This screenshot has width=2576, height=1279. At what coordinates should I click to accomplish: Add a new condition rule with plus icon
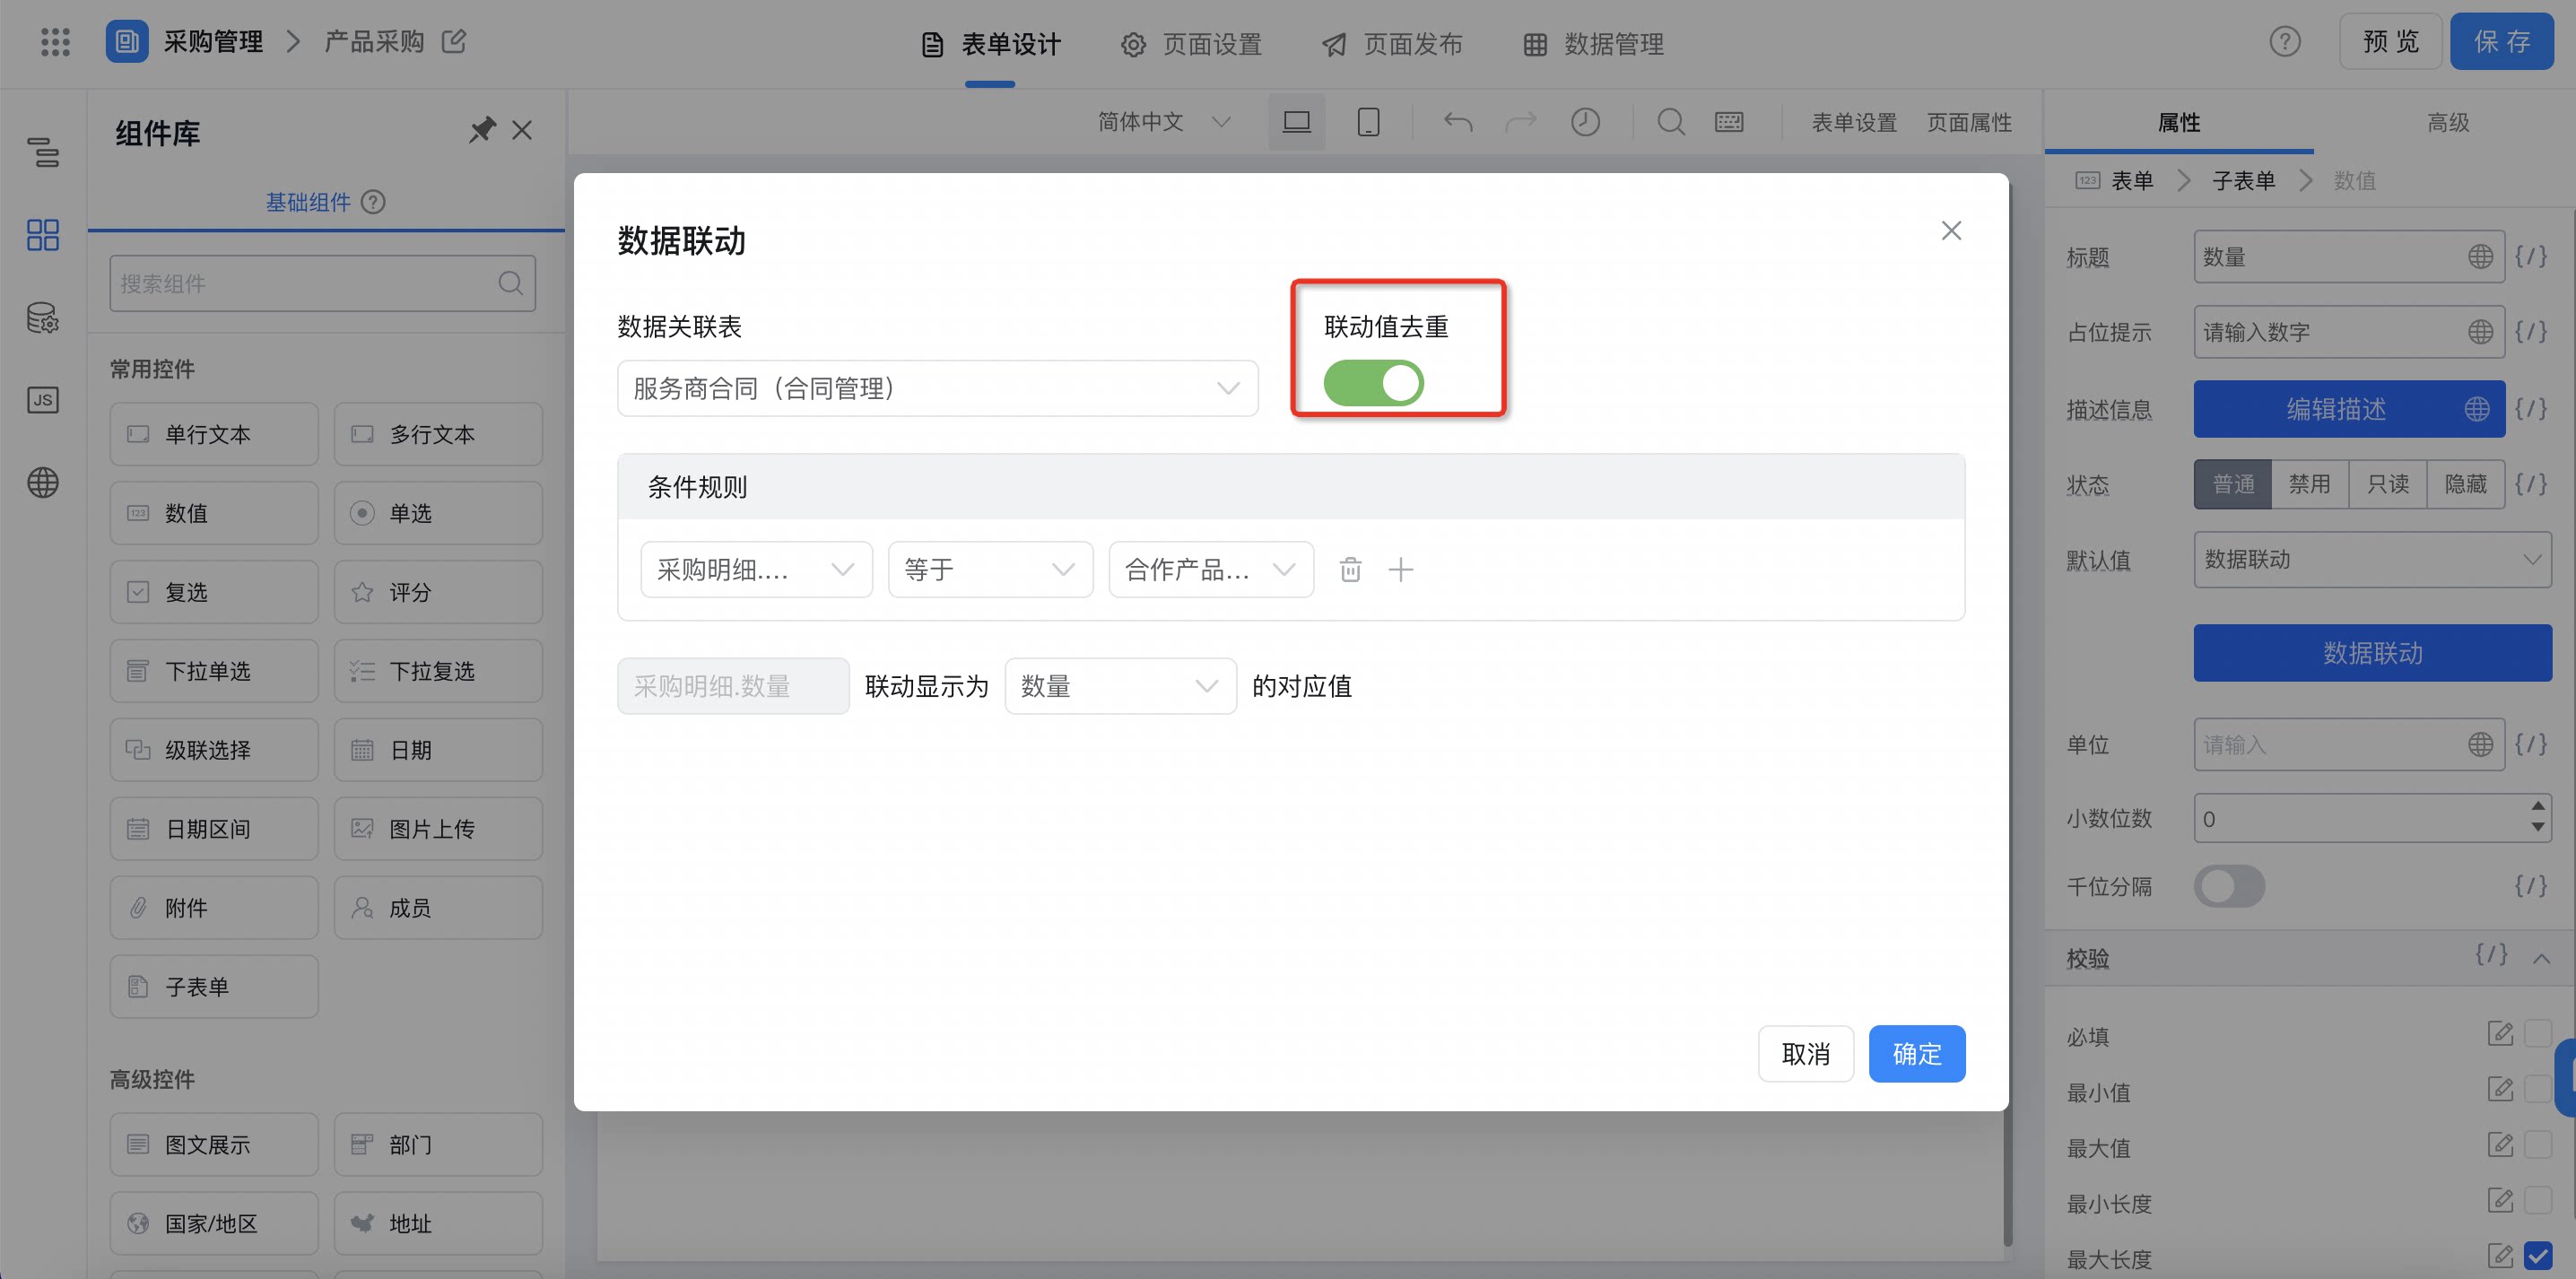coord(1401,570)
